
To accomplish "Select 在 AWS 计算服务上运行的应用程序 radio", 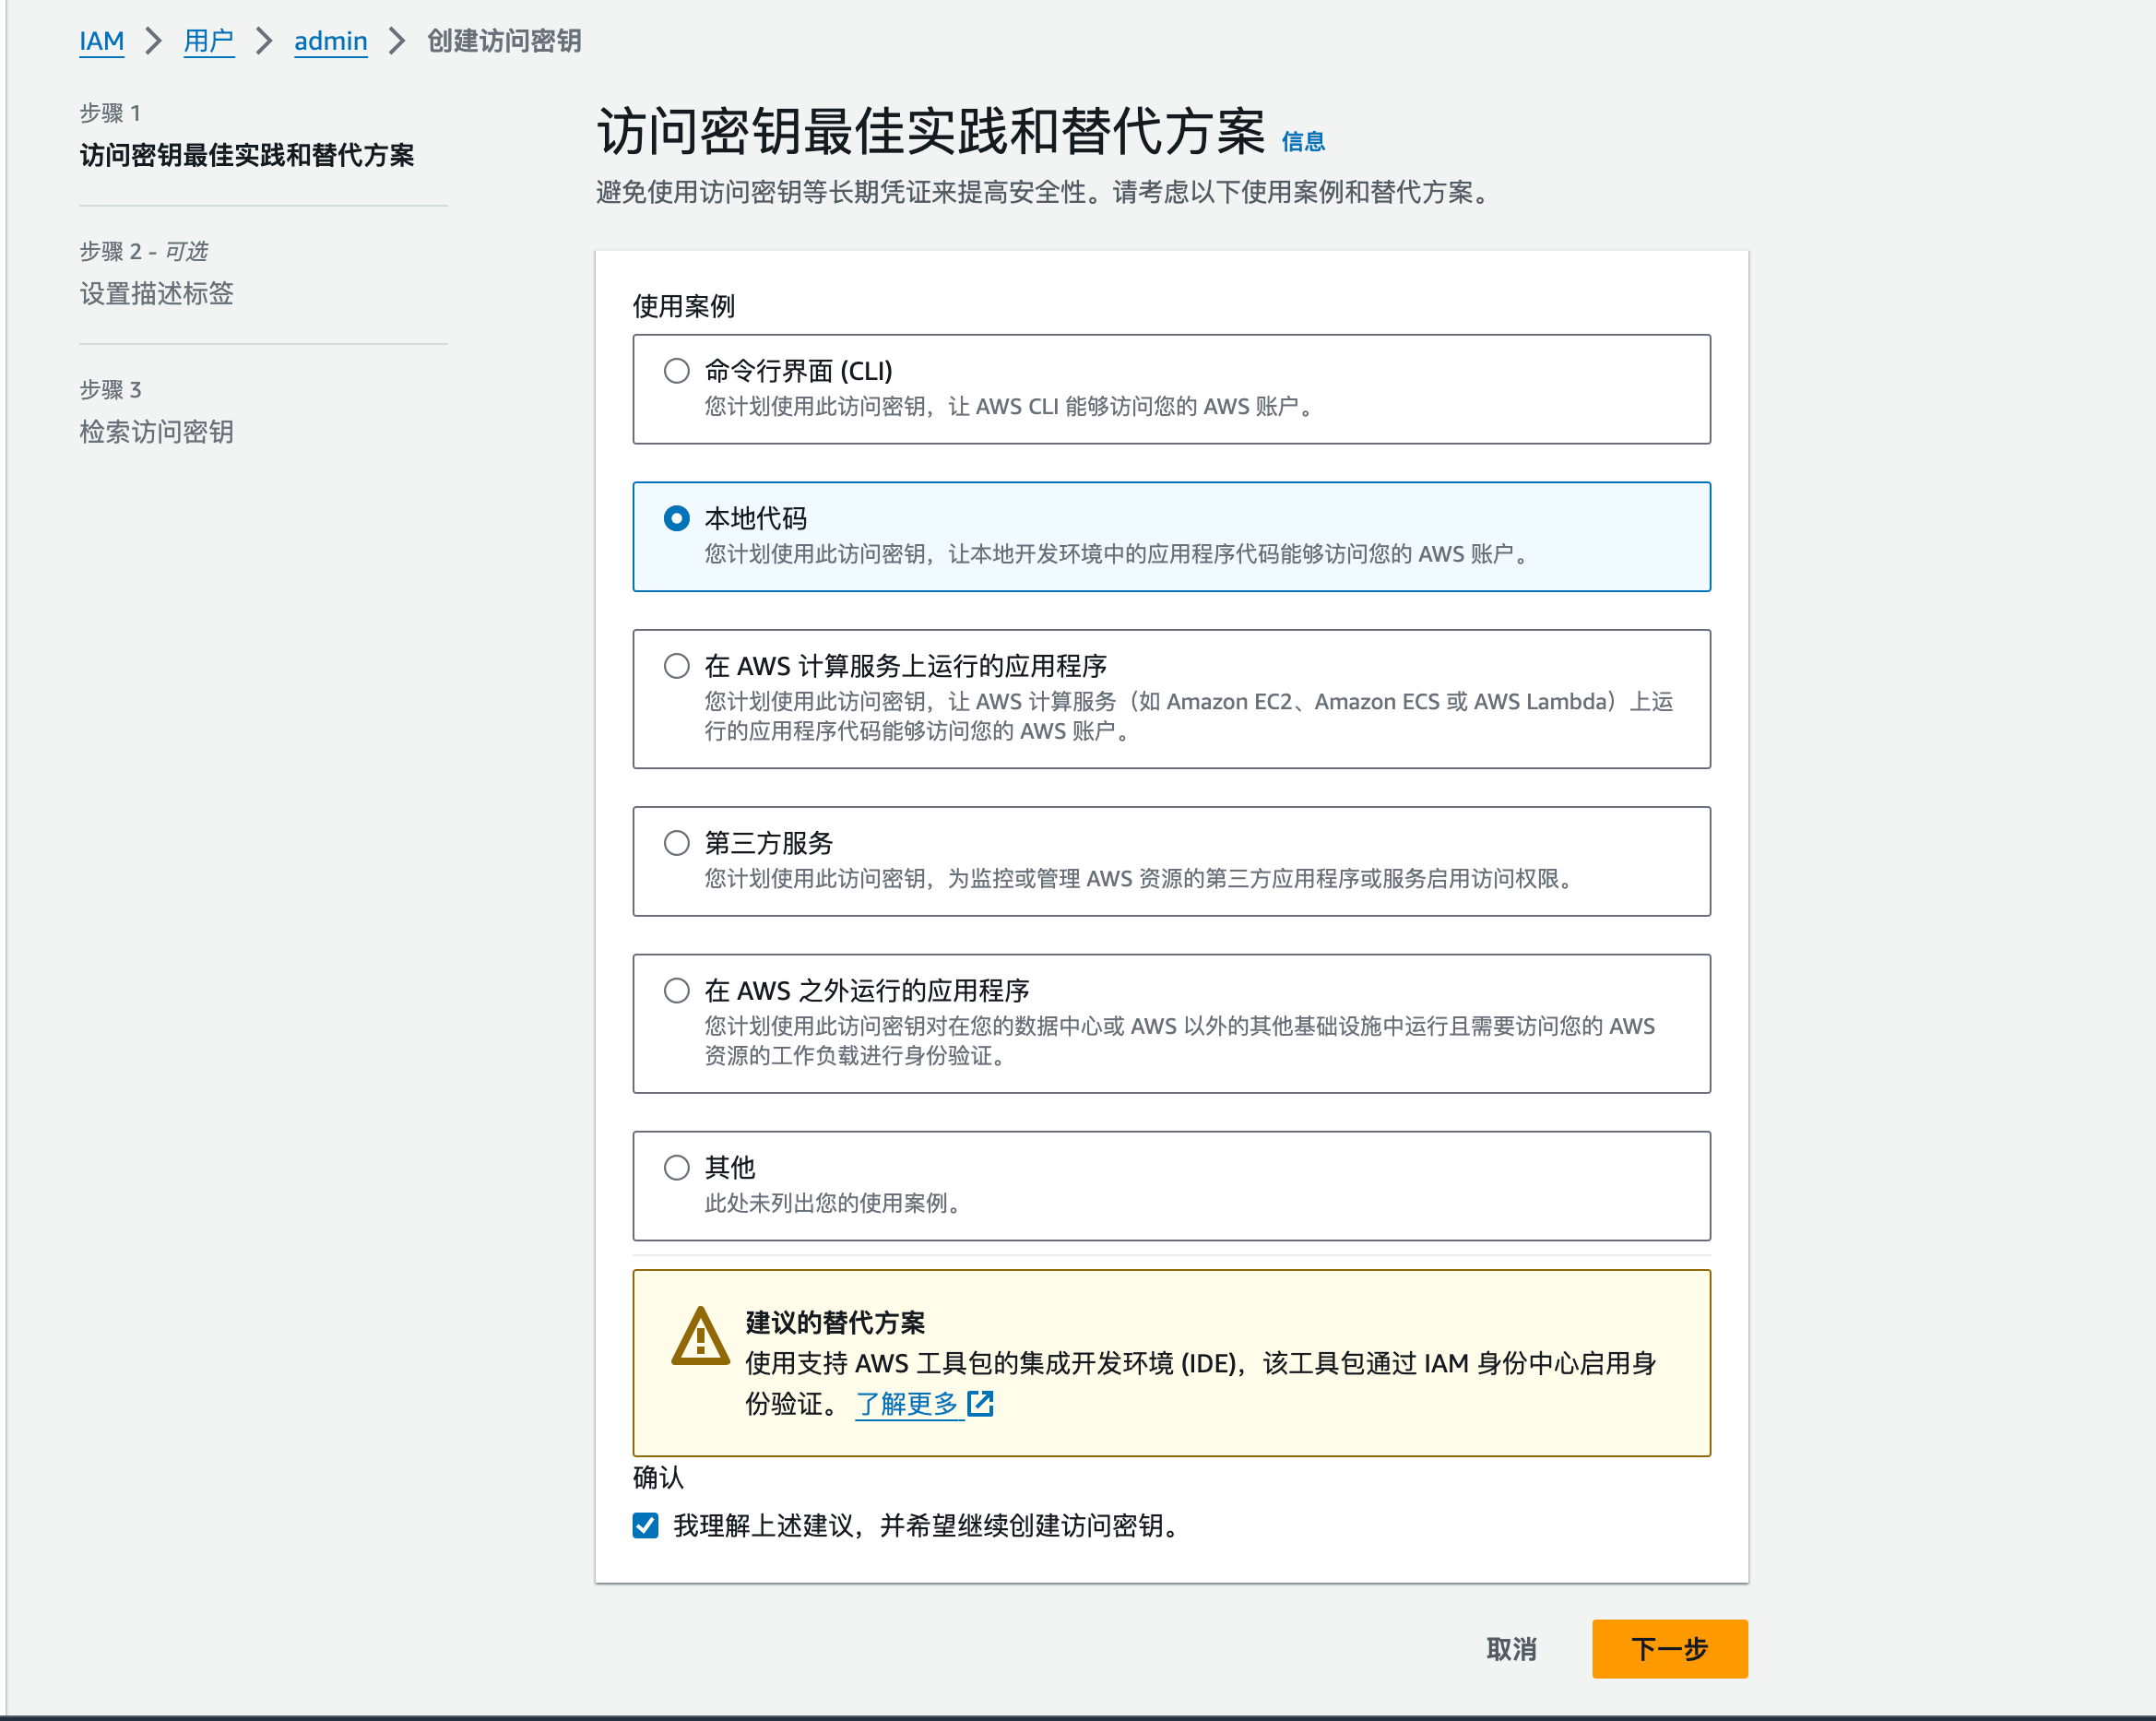I will click(x=677, y=666).
